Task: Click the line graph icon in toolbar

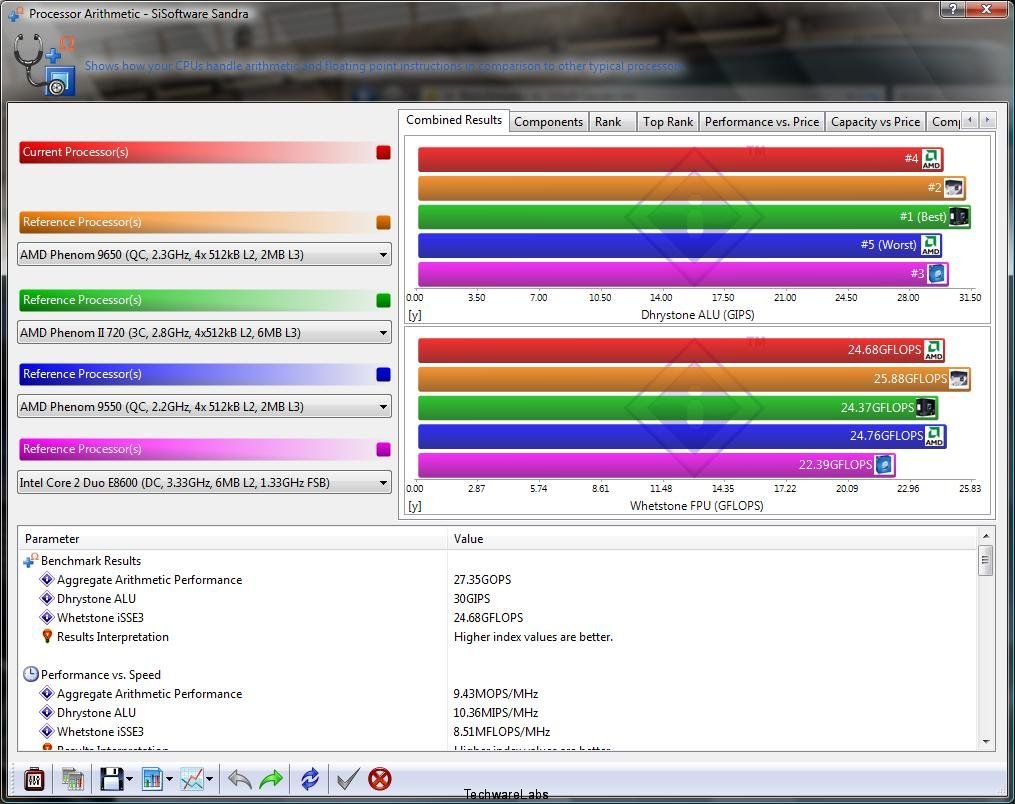Action: tap(192, 779)
